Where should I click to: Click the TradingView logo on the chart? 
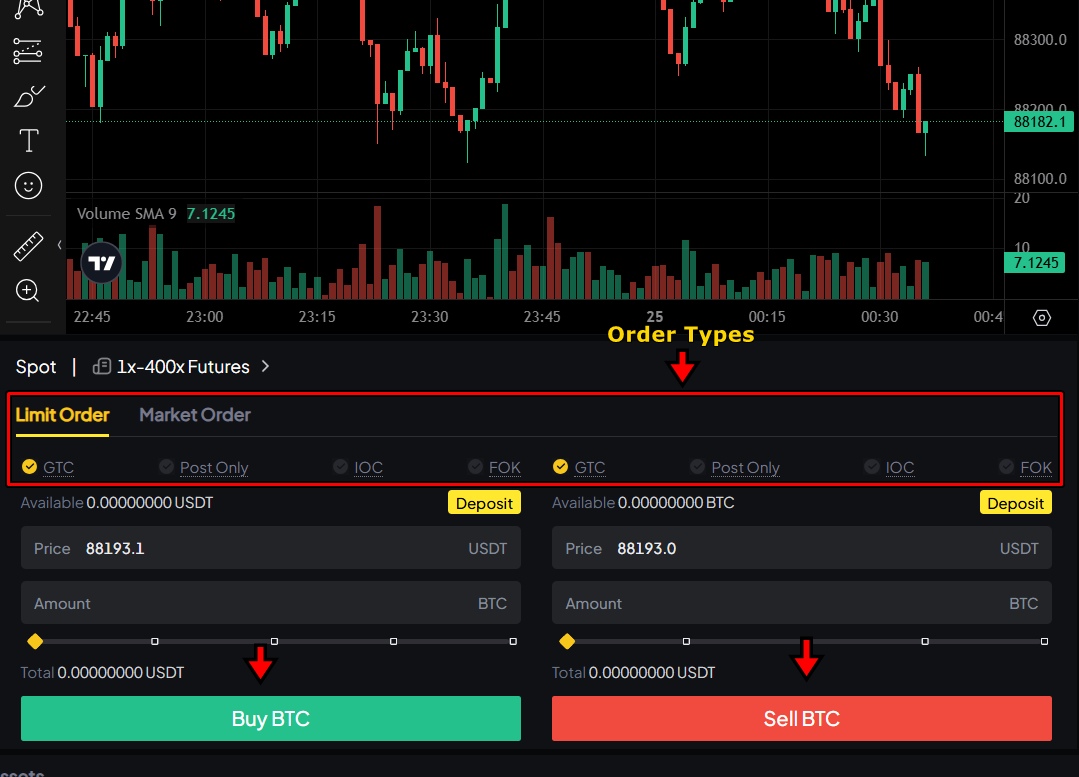click(102, 263)
